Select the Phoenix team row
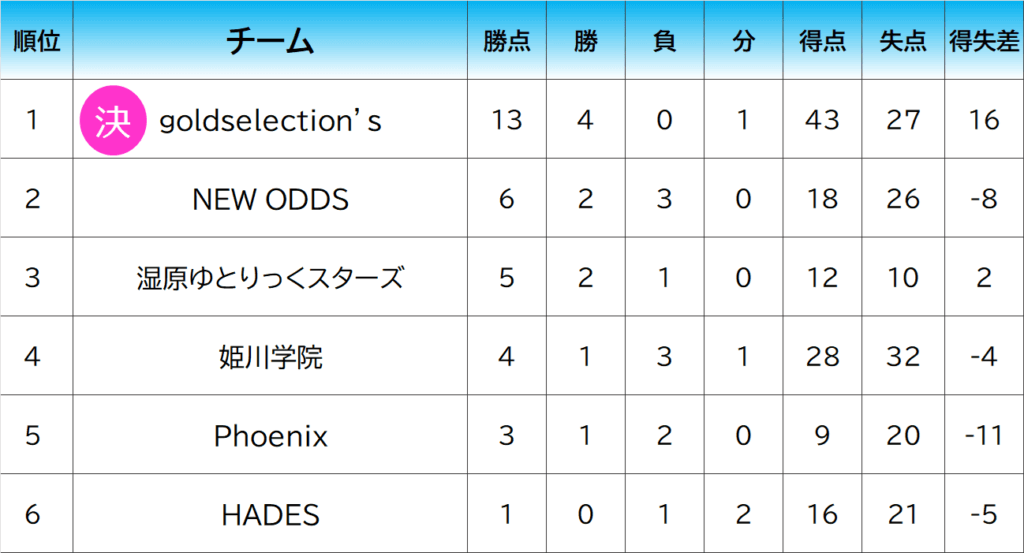The width and height of the screenshot is (1024, 553). [512, 435]
